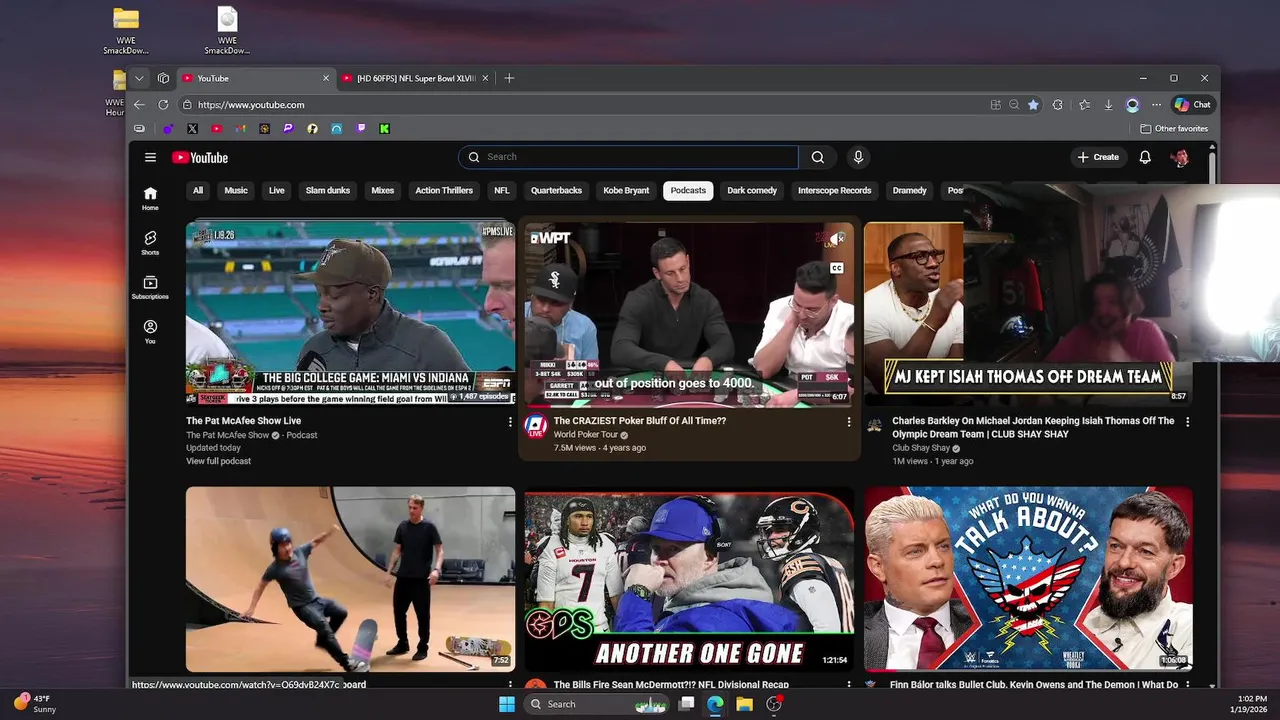Switch to NFL Super Bowl XLVIII tab
This screenshot has width=1280, height=720.
(x=415, y=78)
